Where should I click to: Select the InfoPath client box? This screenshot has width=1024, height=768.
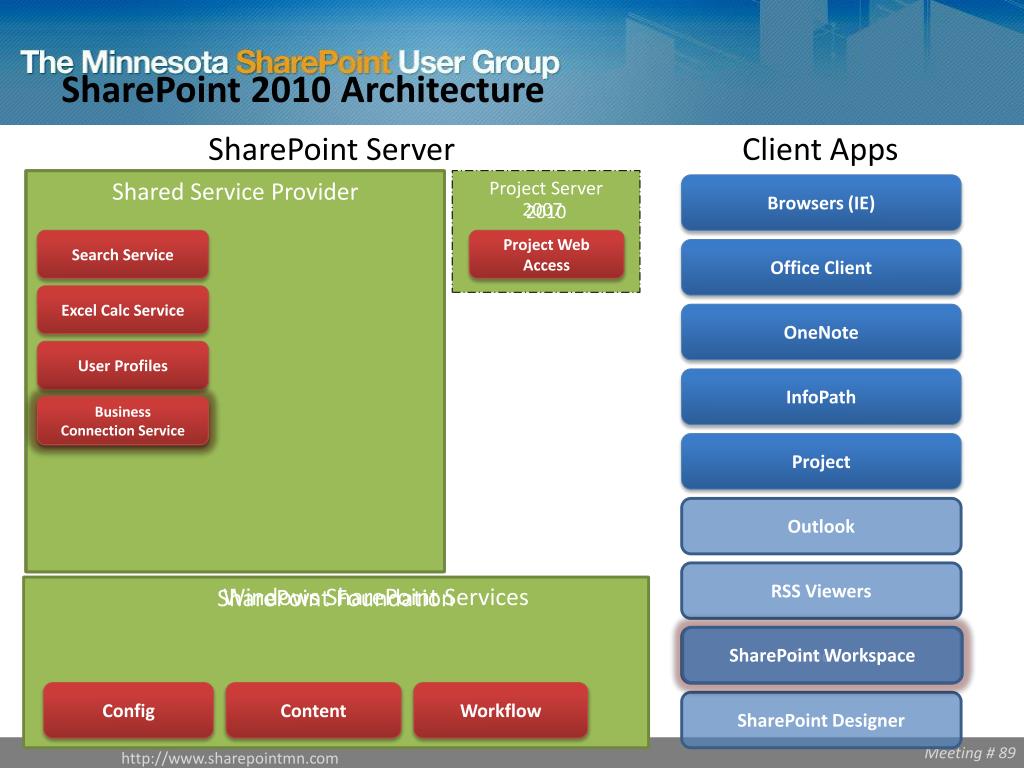tap(821, 396)
